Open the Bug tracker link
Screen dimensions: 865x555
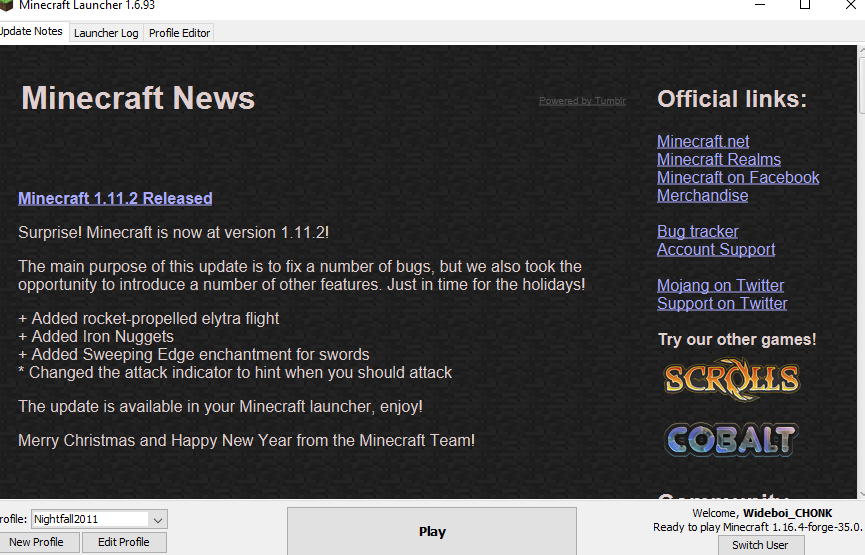coord(697,231)
